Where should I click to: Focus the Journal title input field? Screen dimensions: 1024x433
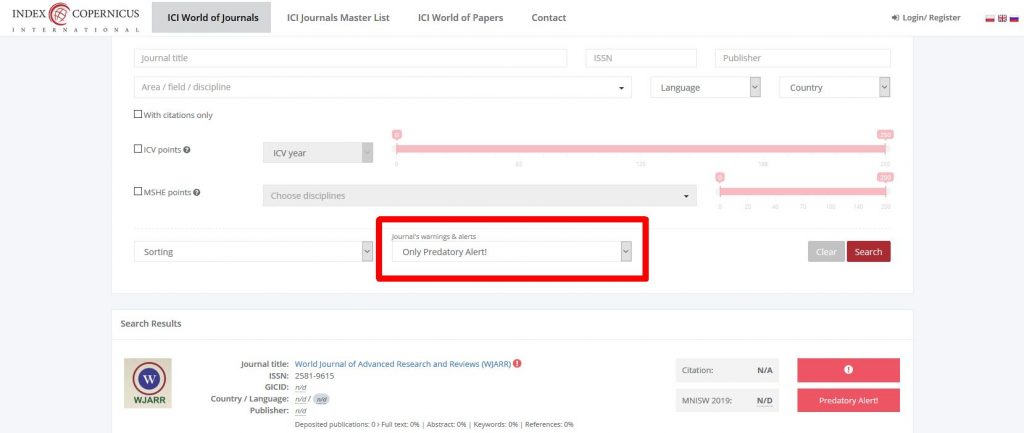(x=350, y=57)
